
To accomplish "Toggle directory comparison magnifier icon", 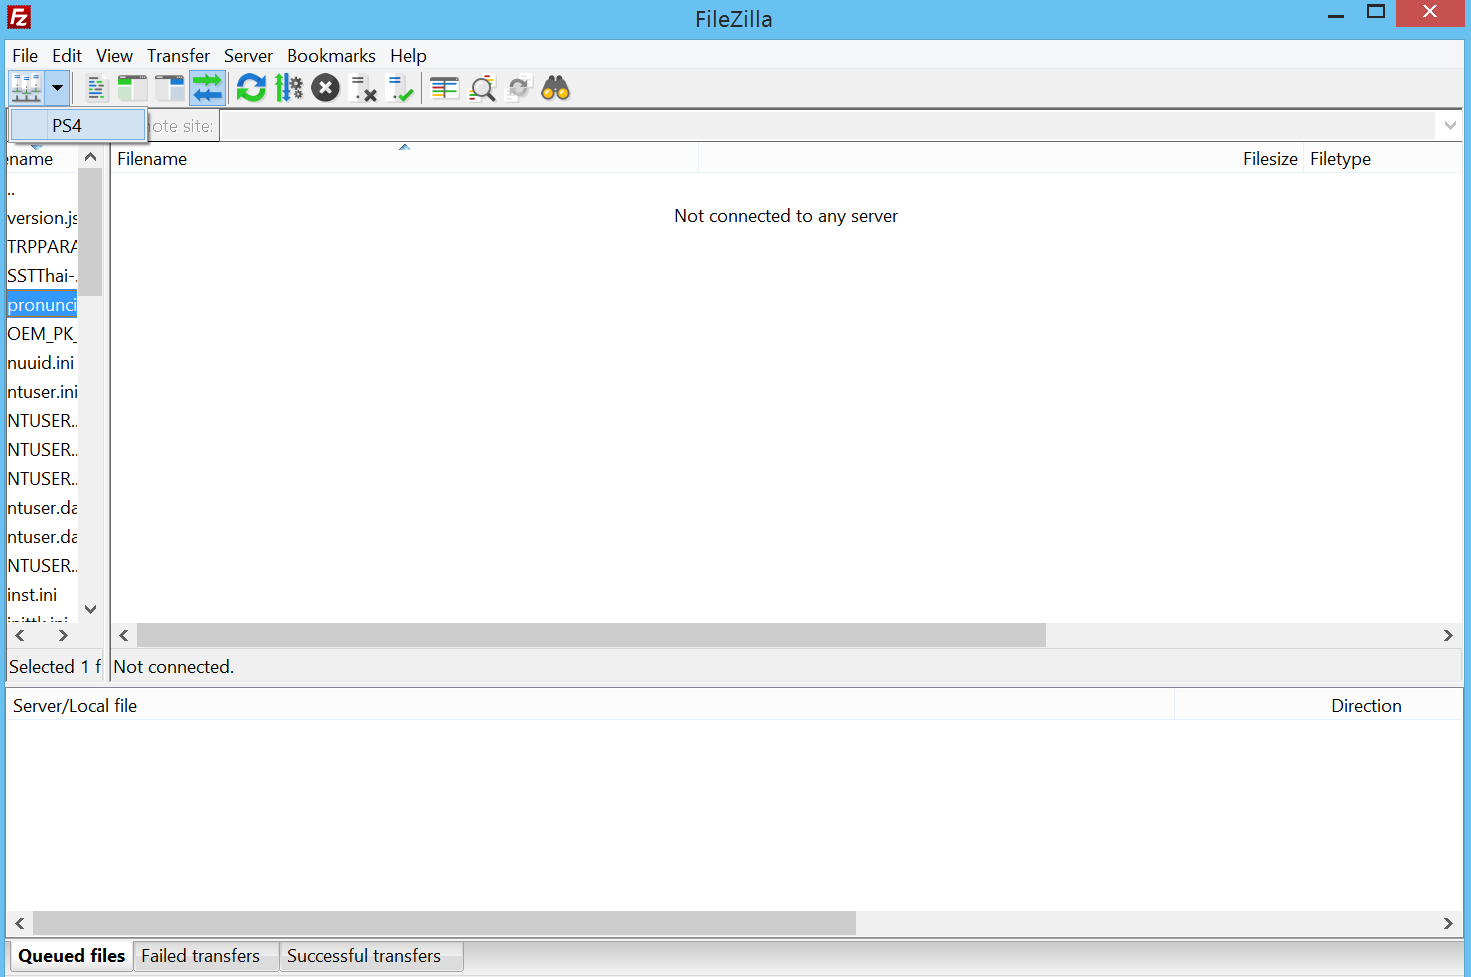I will [482, 88].
